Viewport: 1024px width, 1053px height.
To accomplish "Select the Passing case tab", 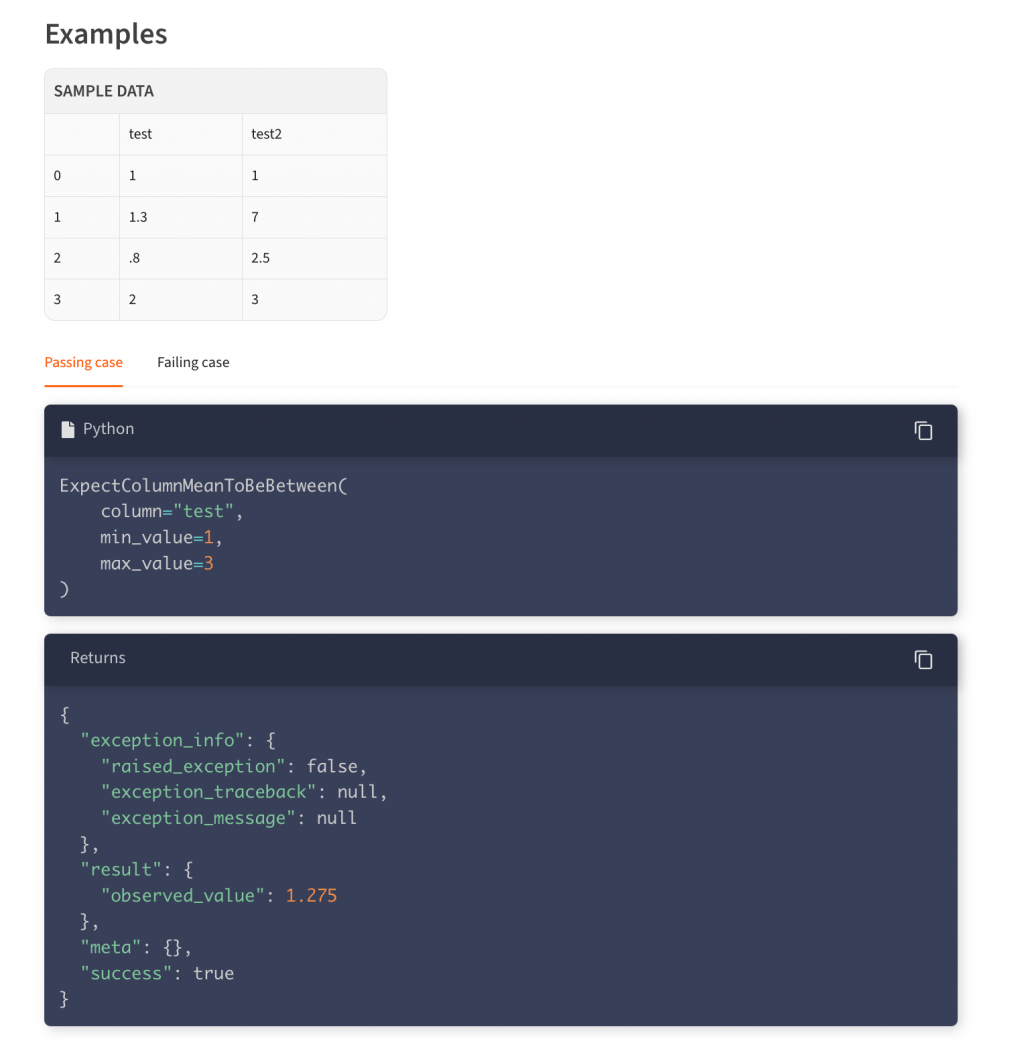I will pyautogui.click(x=84, y=362).
